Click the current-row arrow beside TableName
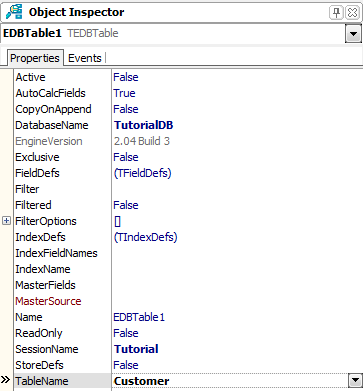The width and height of the screenshot is (363, 391). [6, 380]
